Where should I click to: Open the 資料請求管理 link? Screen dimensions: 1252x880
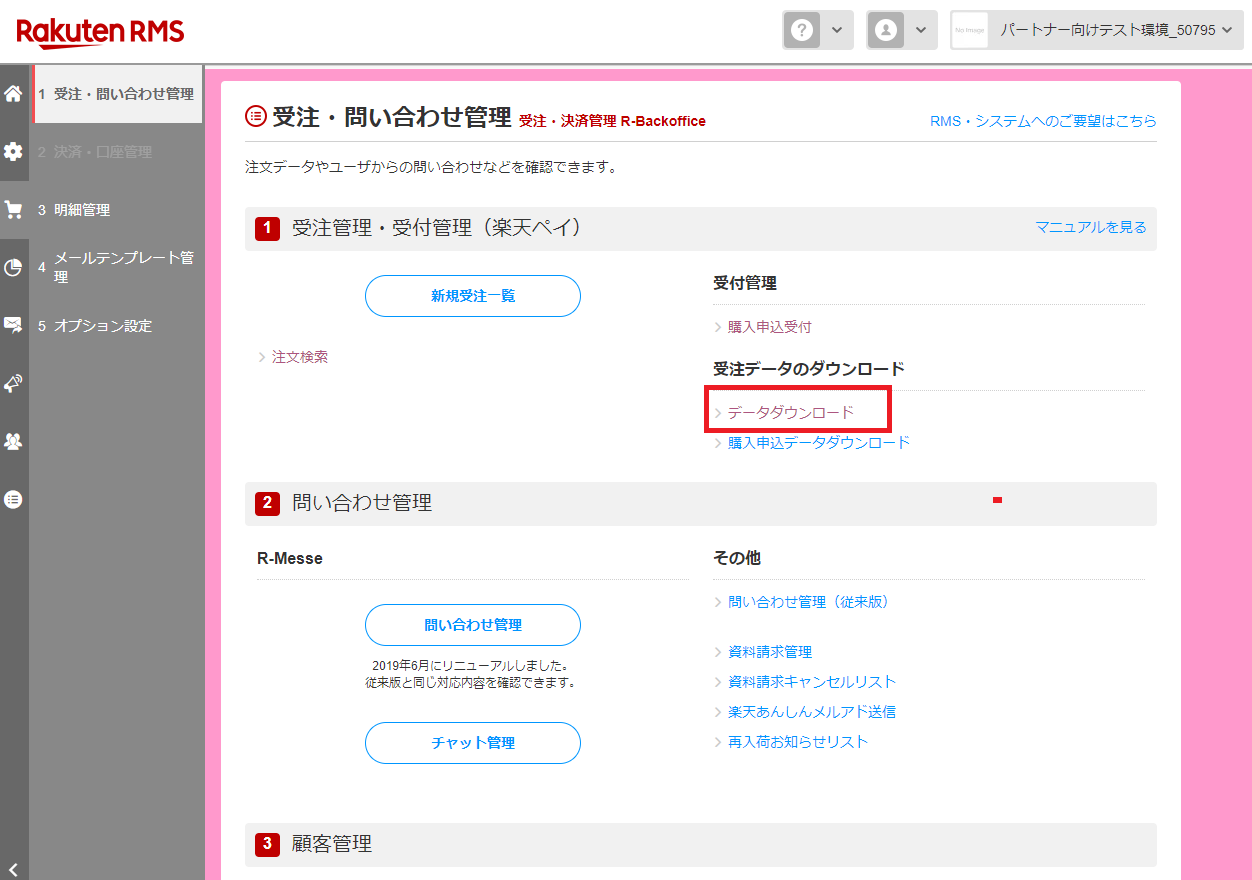pyautogui.click(x=770, y=652)
